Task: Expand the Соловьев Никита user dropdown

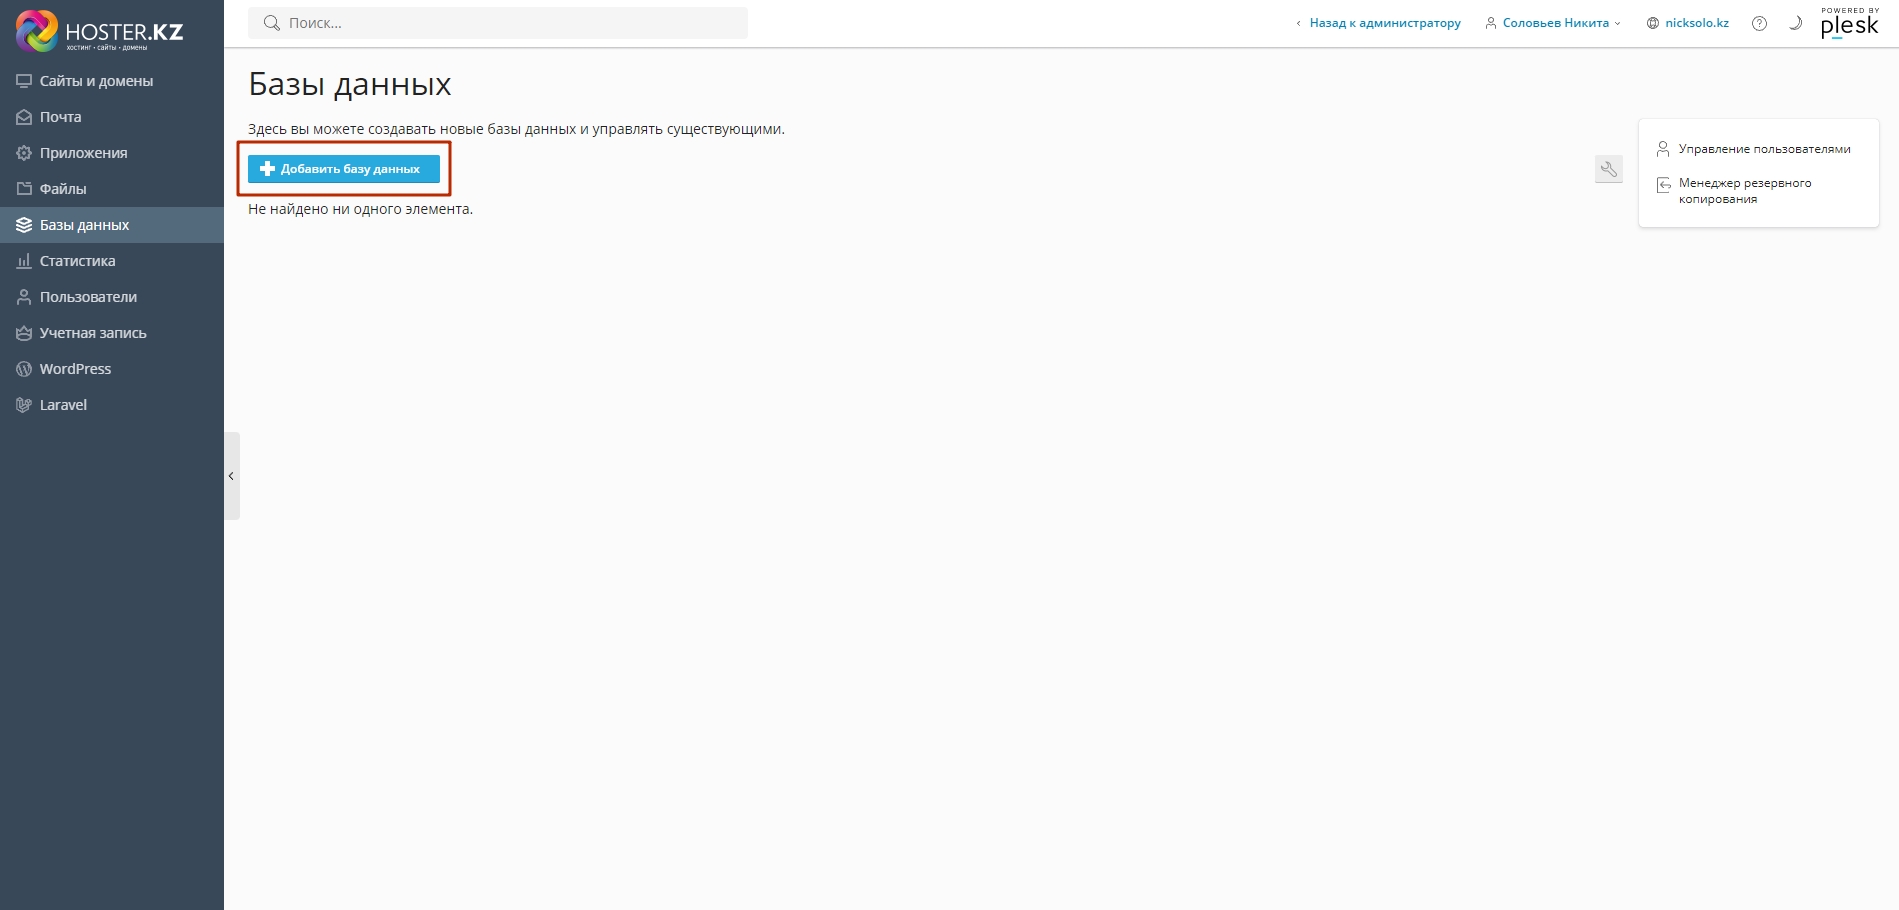Action: [x=1554, y=23]
